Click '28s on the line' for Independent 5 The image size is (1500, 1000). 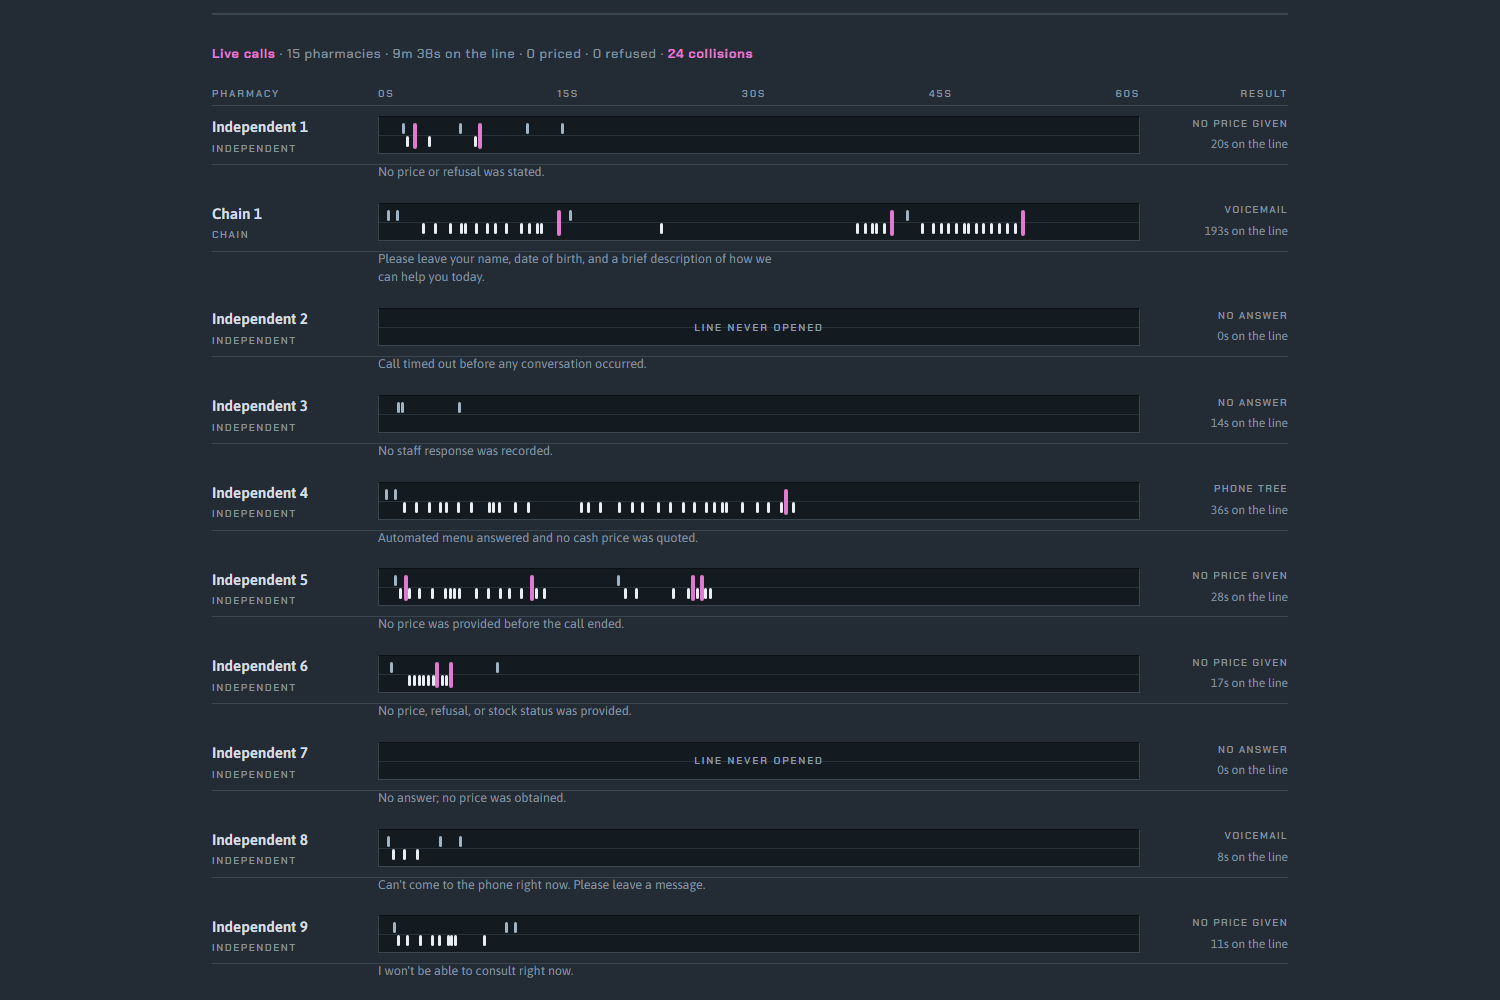tap(1249, 597)
